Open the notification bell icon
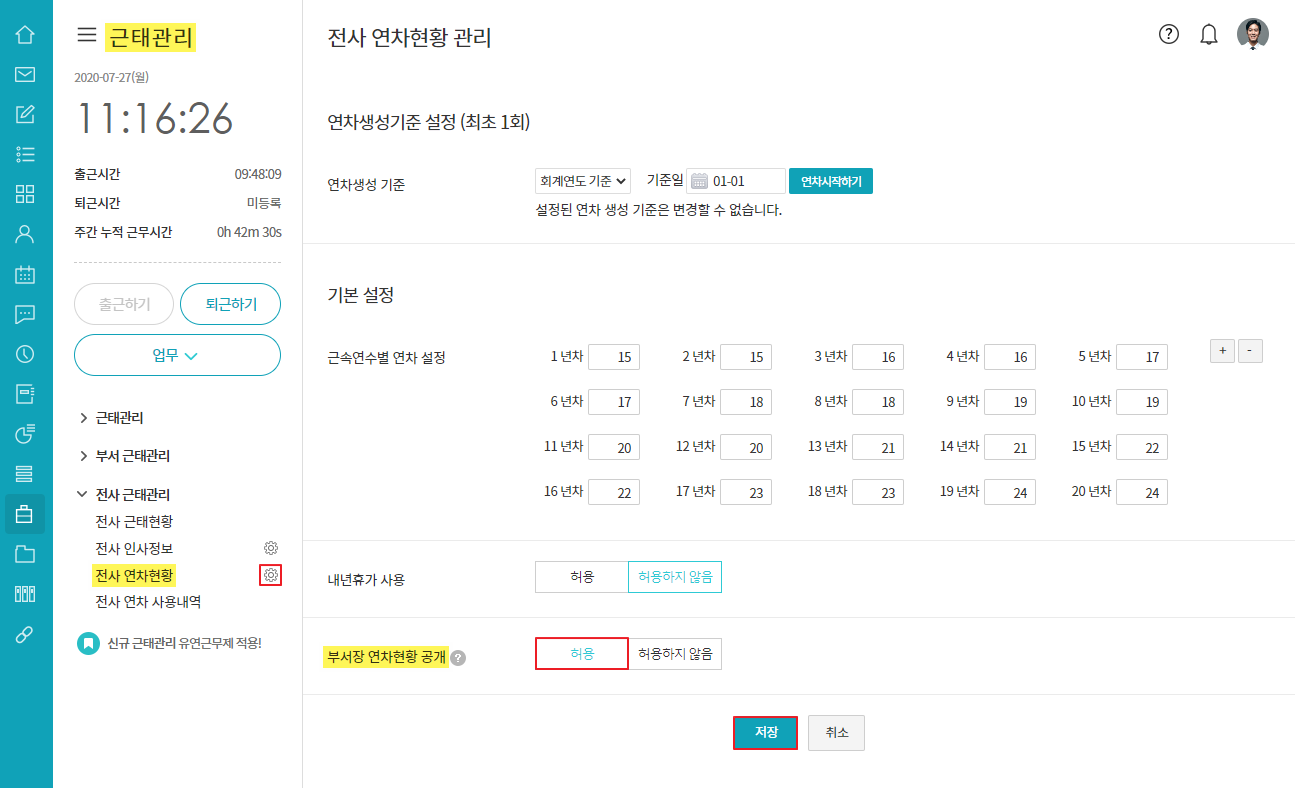The image size is (1295, 788). [x=1209, y=35]
